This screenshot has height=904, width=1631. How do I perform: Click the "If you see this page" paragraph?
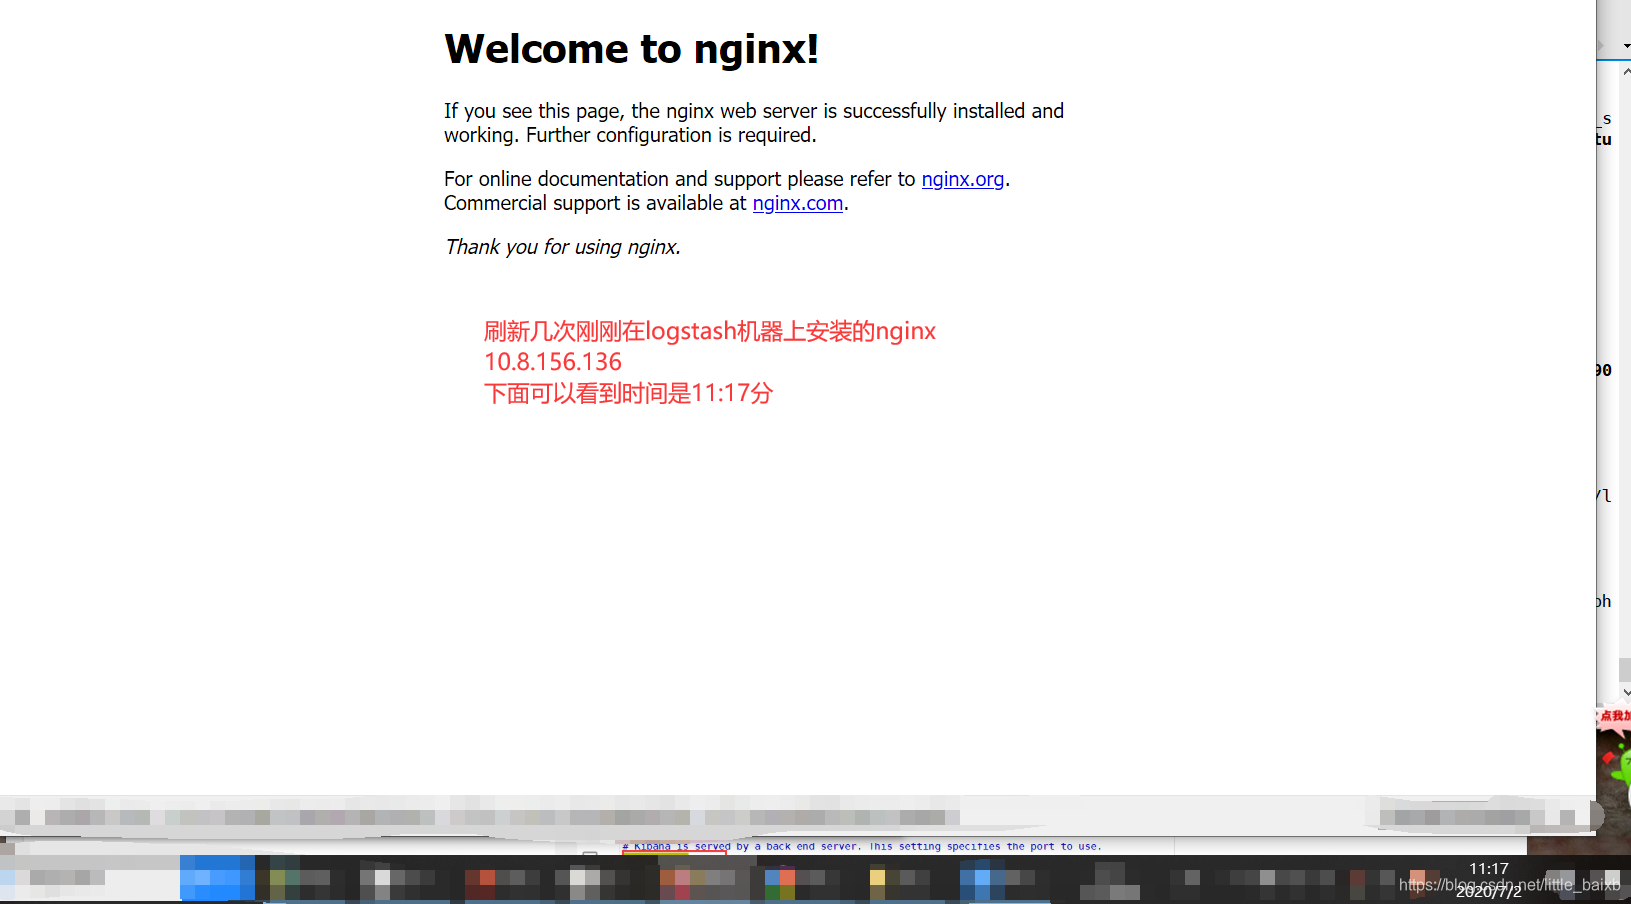tap(754, 123)
